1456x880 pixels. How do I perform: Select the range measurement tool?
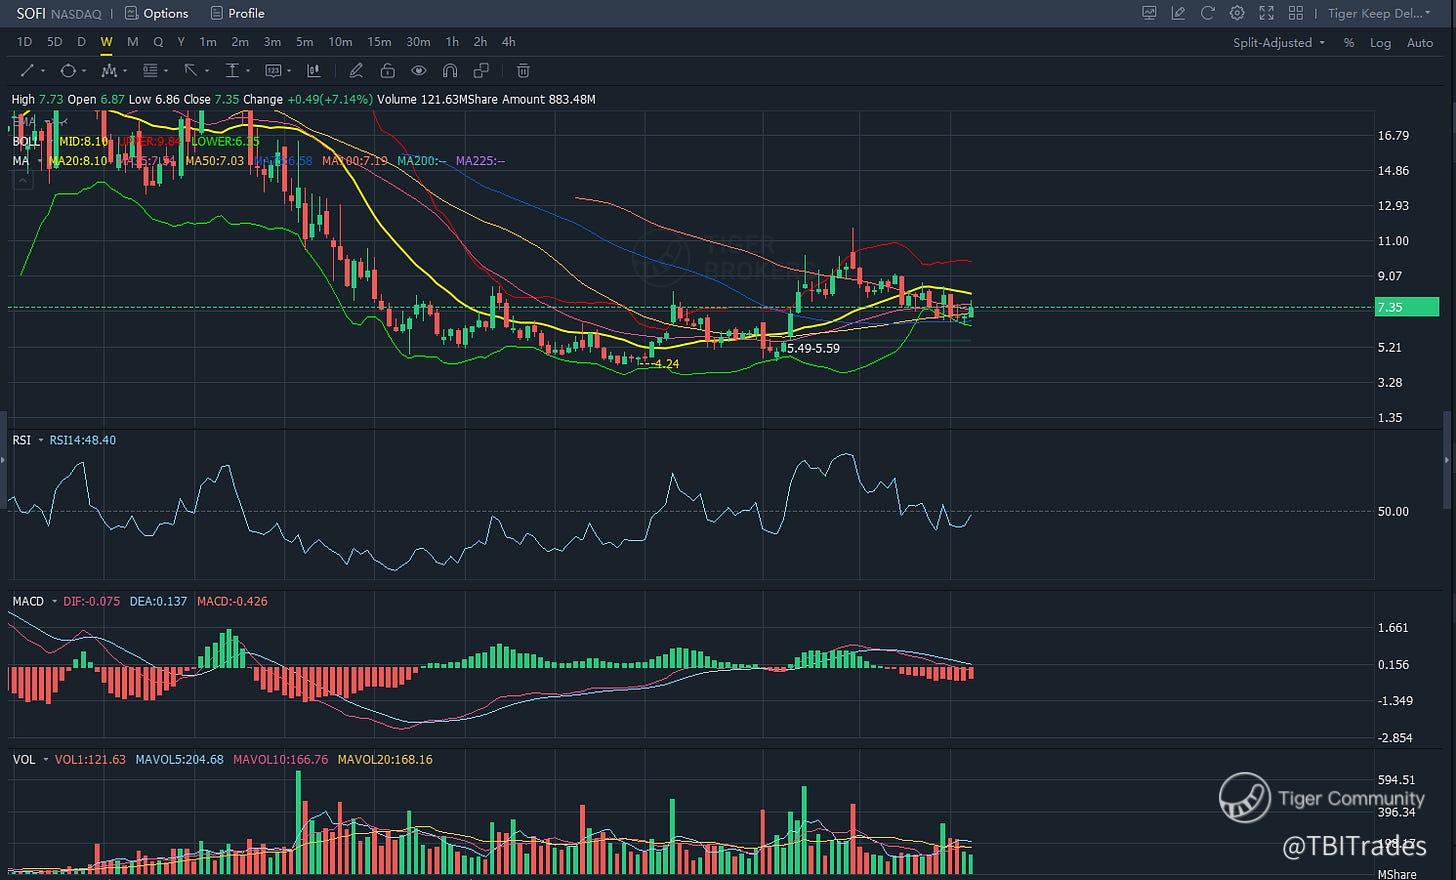click(x=232, y=71)
